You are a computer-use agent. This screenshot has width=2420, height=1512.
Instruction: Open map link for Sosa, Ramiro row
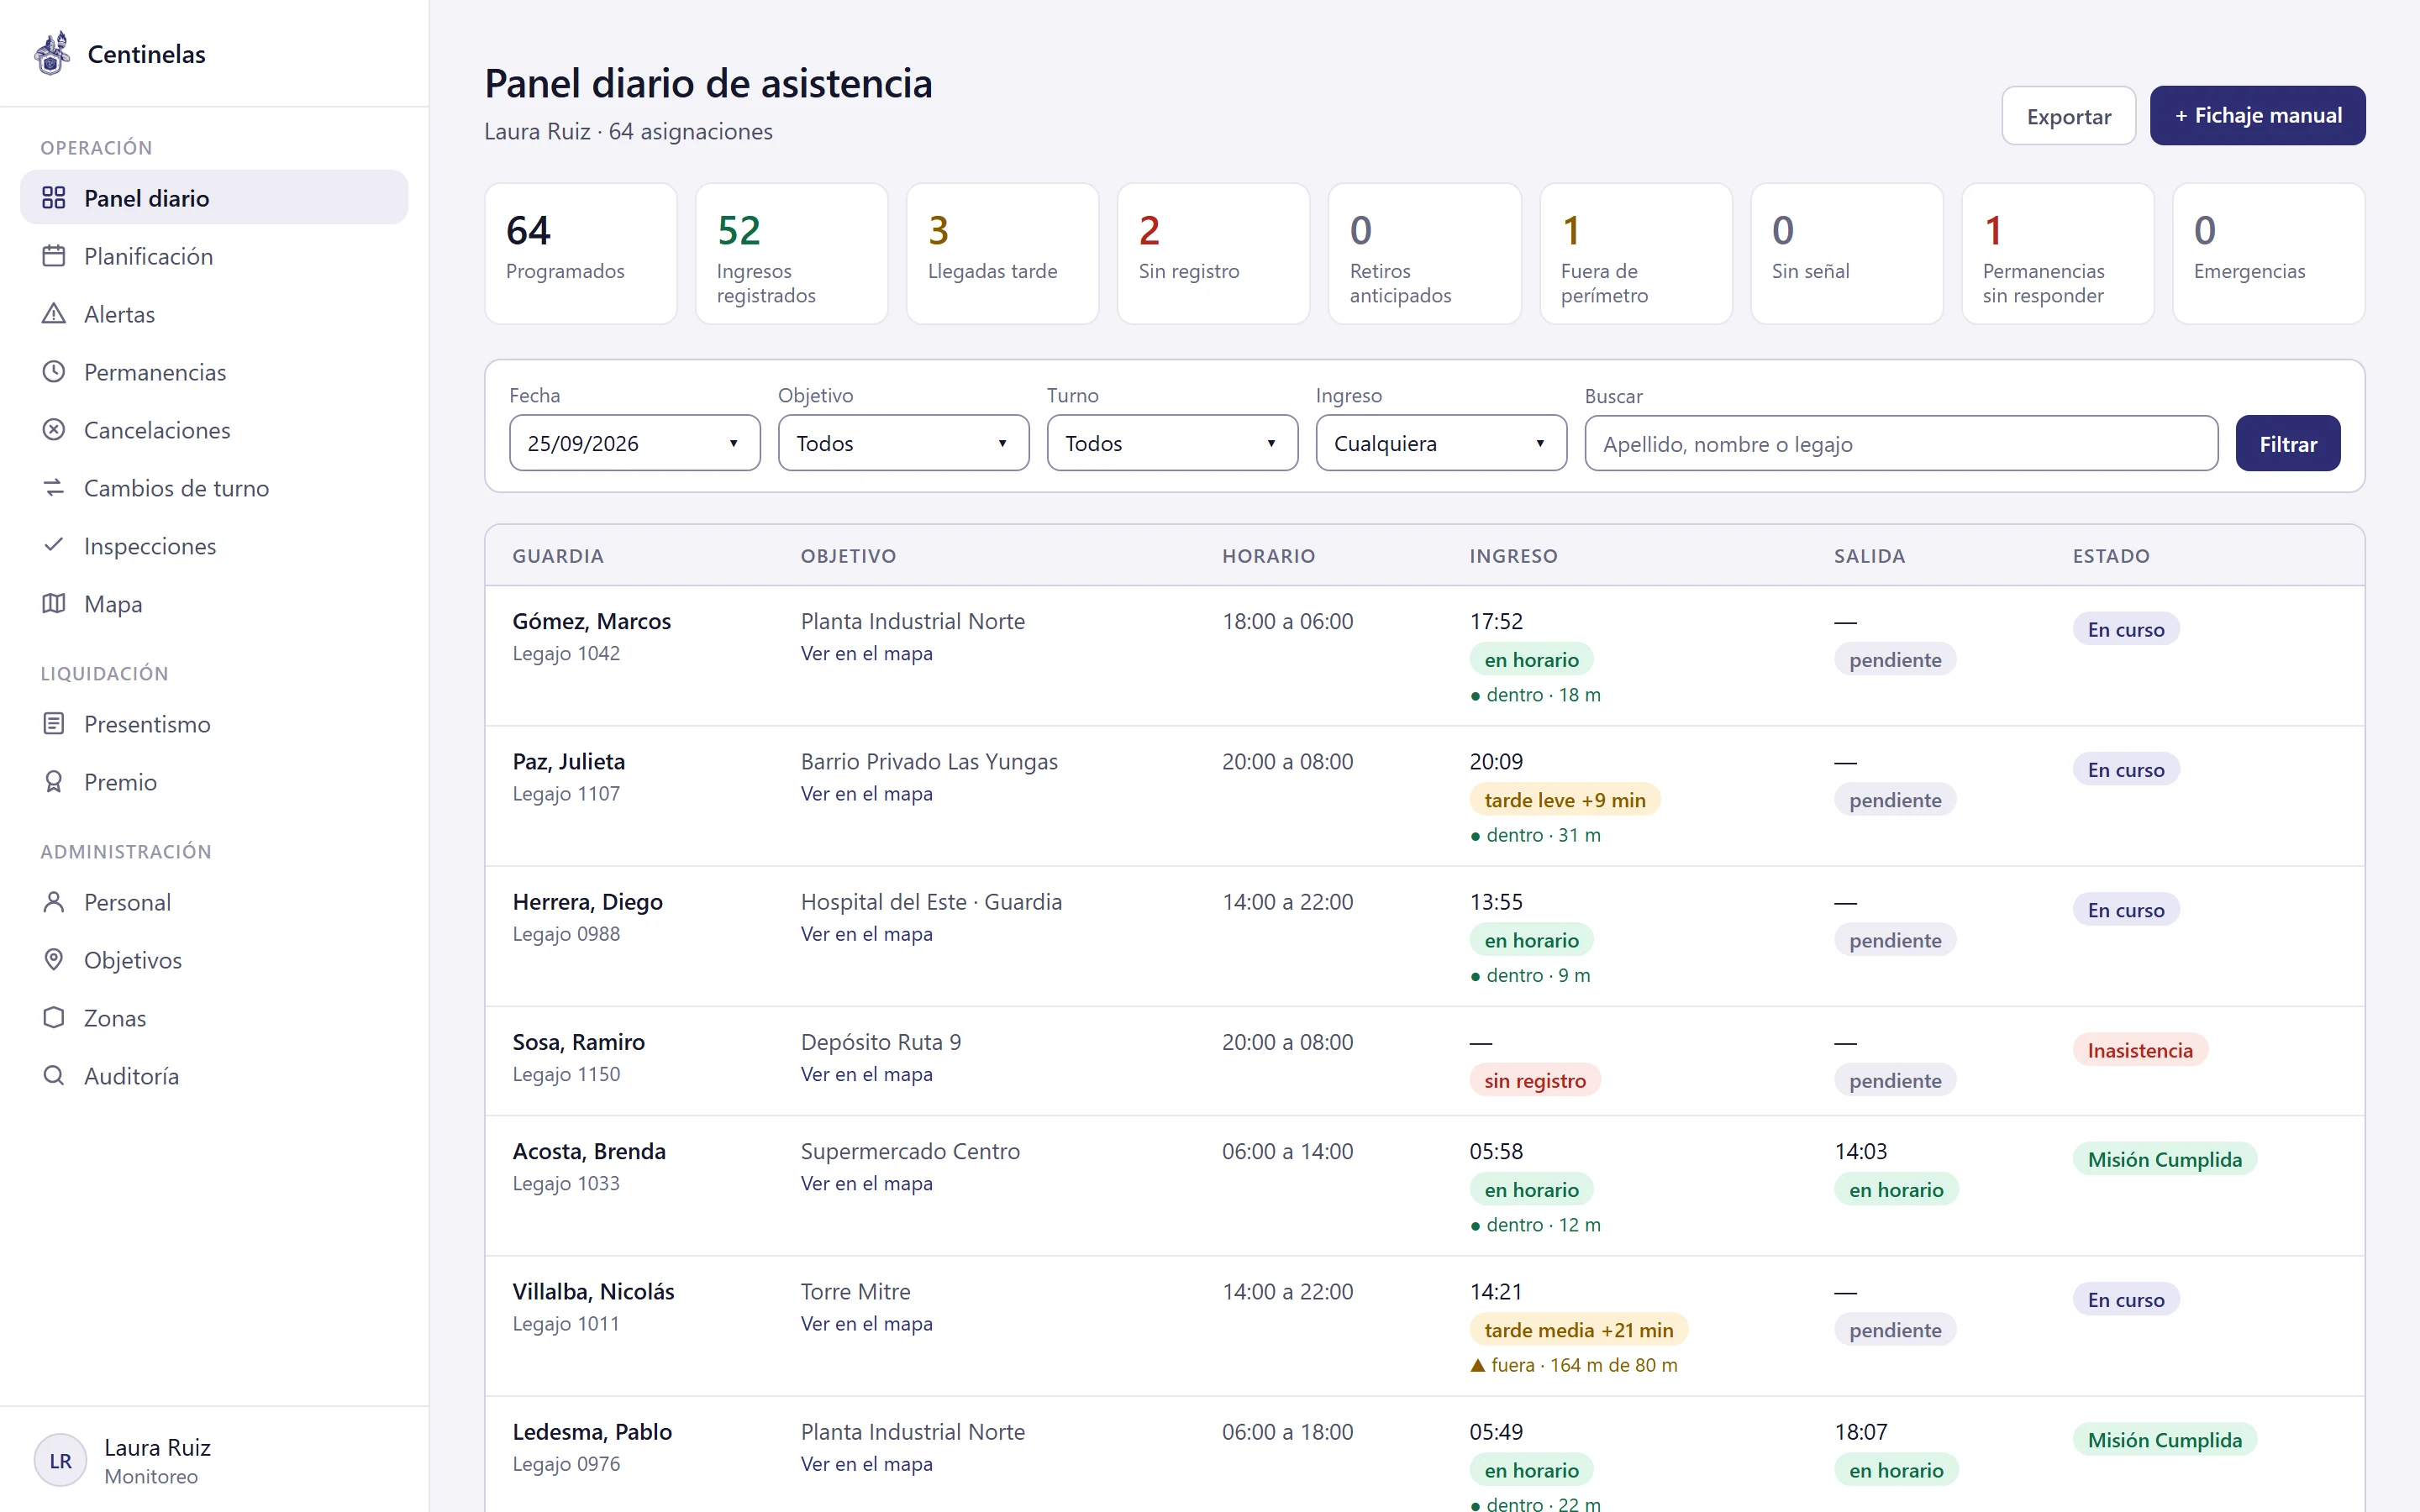[866, 1074]
